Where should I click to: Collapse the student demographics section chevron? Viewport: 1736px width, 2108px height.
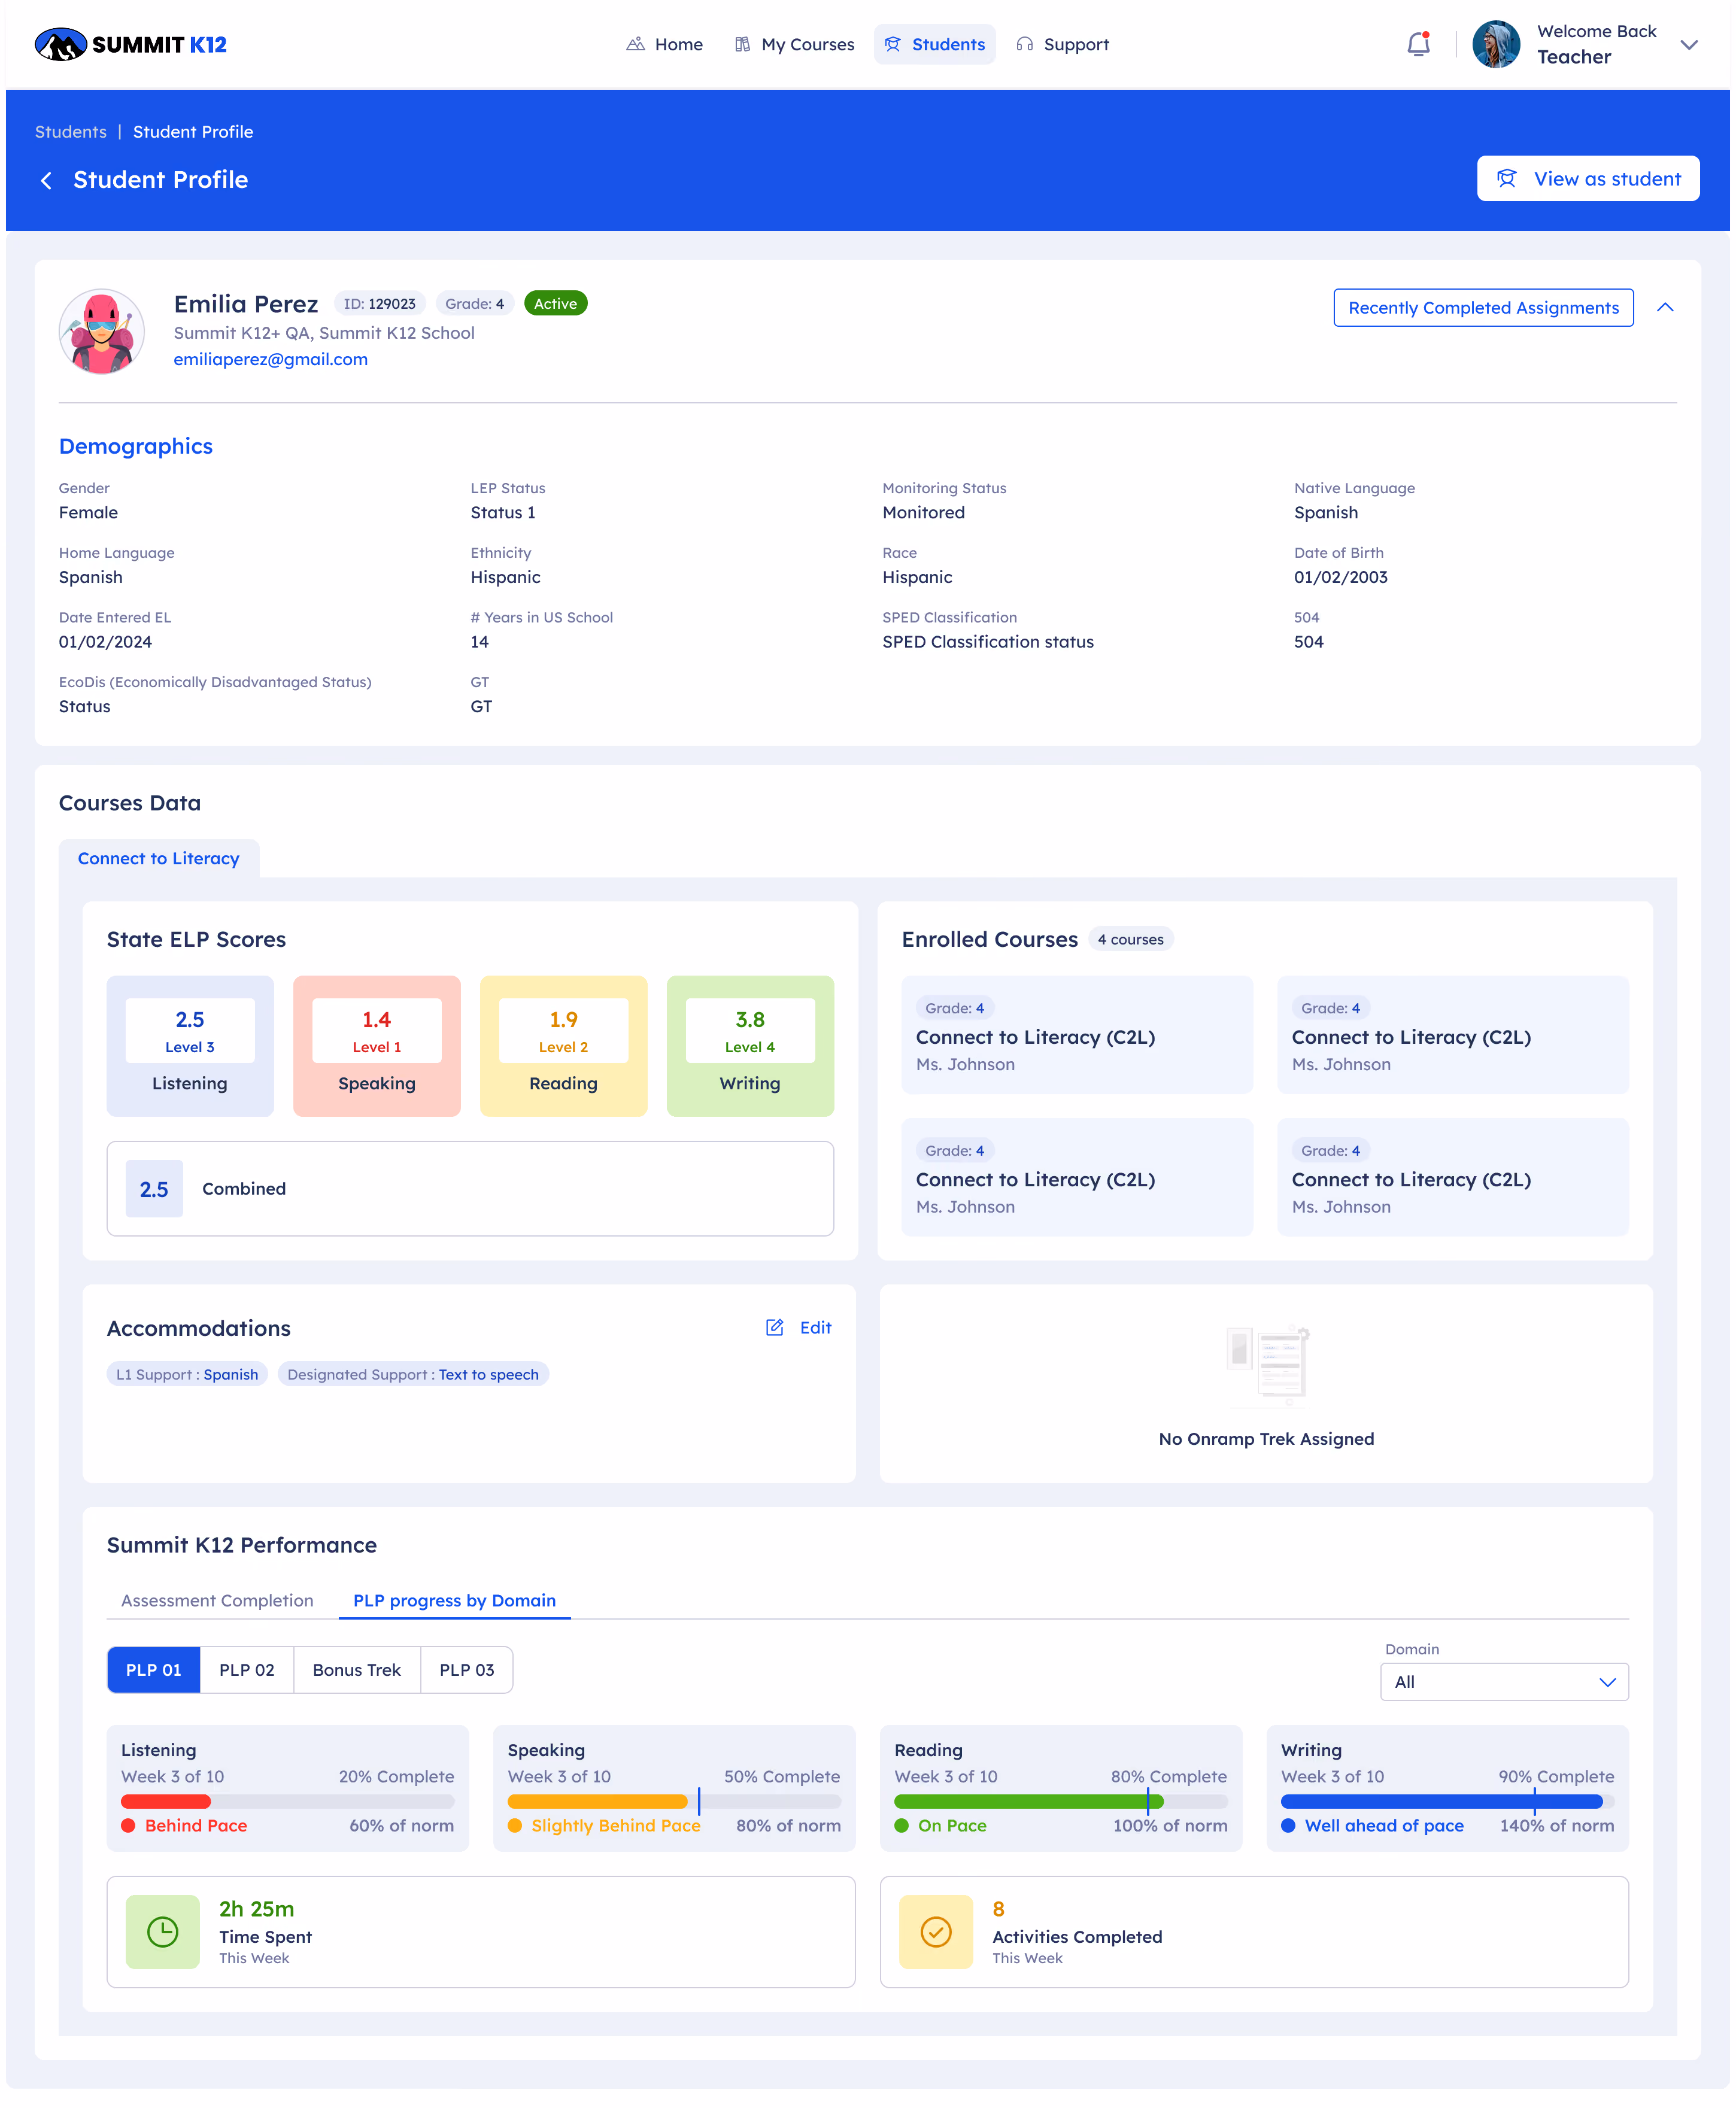point(1665,307)
